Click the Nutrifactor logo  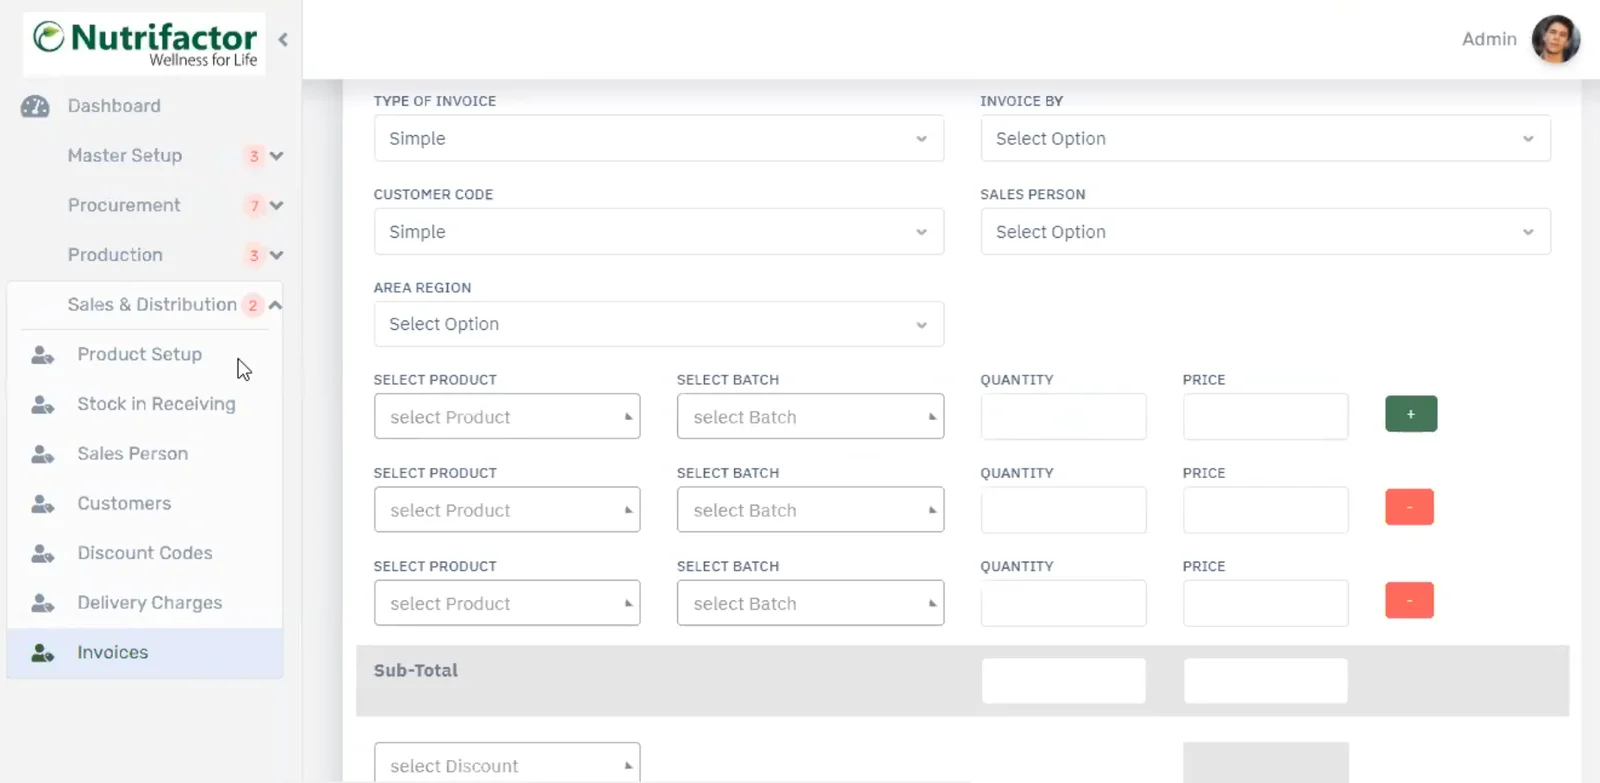coord(145,44)
